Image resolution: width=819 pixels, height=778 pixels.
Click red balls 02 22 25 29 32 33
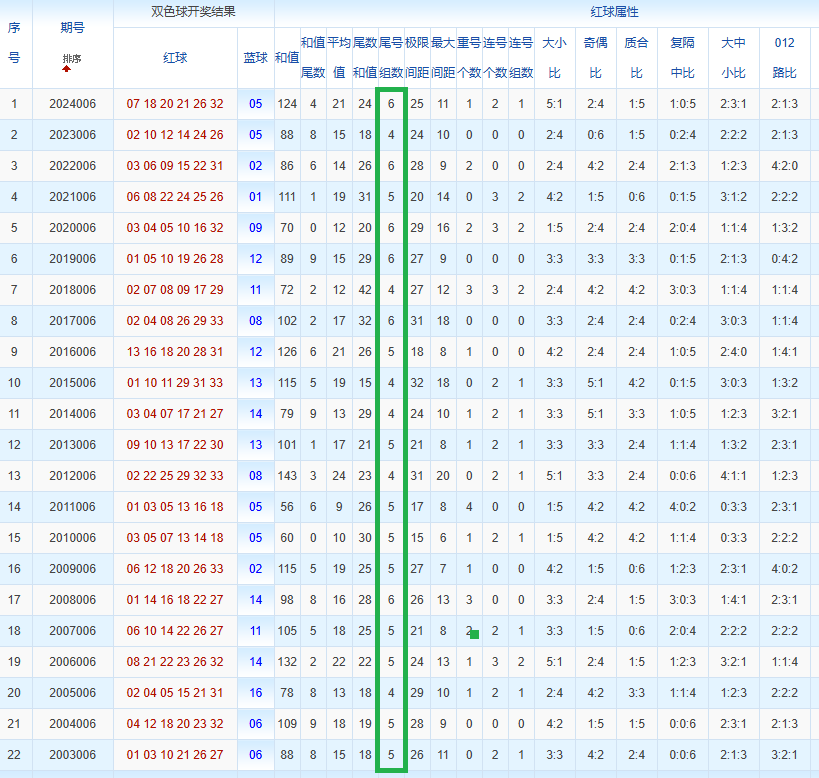(x=175, y=476)
